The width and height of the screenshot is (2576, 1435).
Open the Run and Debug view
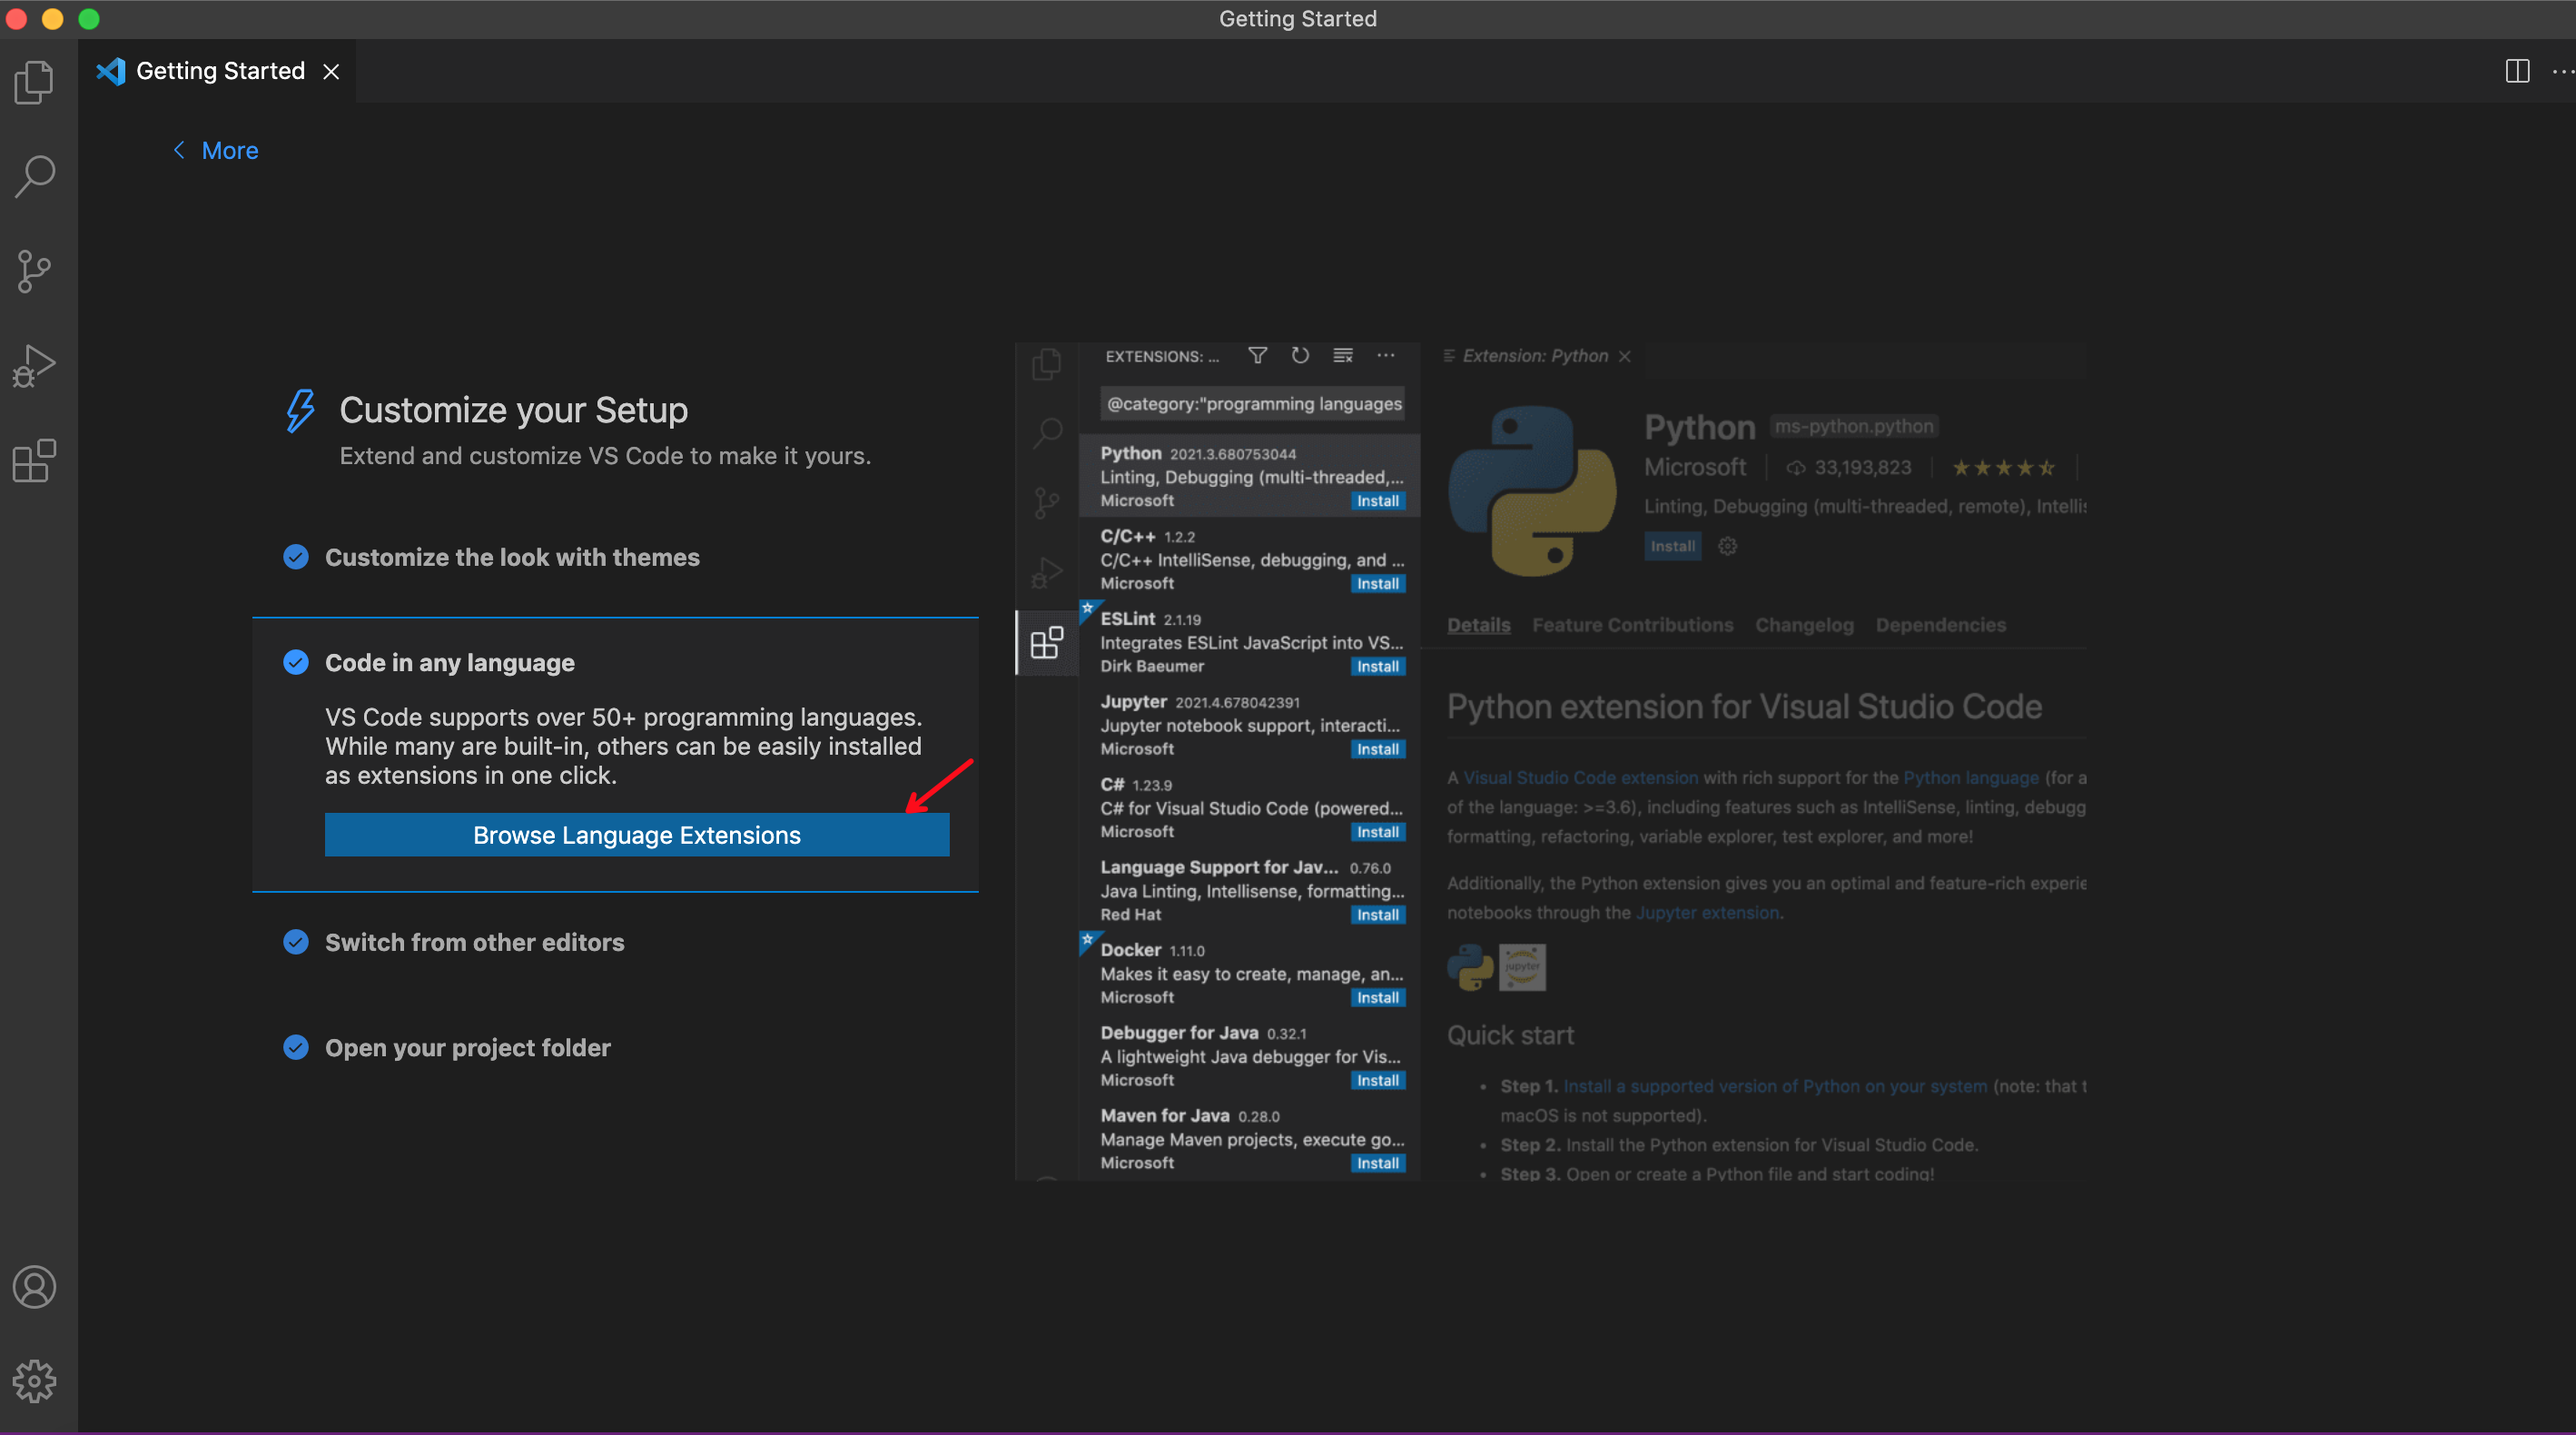35,366
